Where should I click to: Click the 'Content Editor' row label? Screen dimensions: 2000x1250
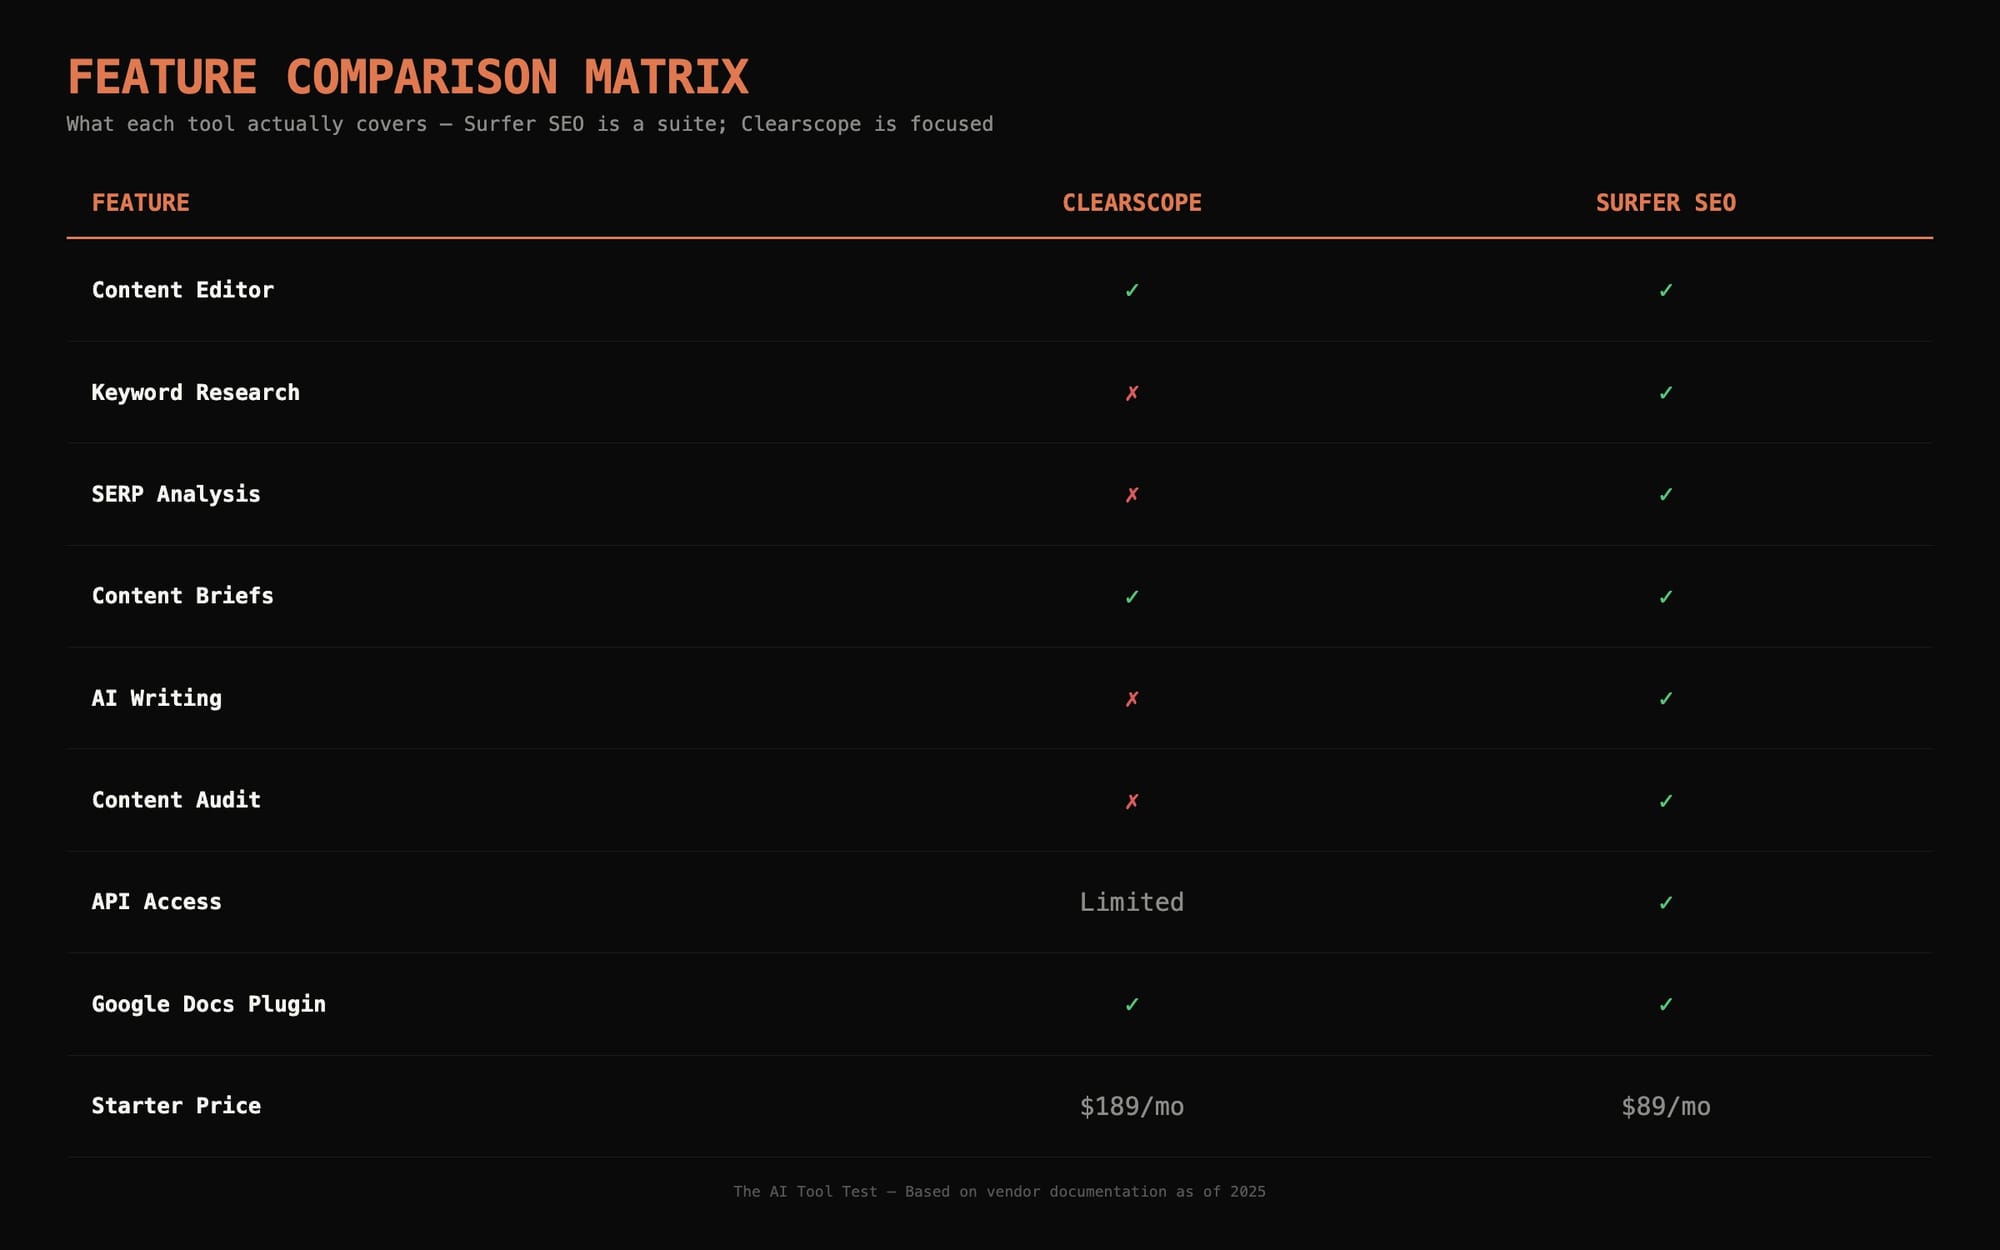183,290
